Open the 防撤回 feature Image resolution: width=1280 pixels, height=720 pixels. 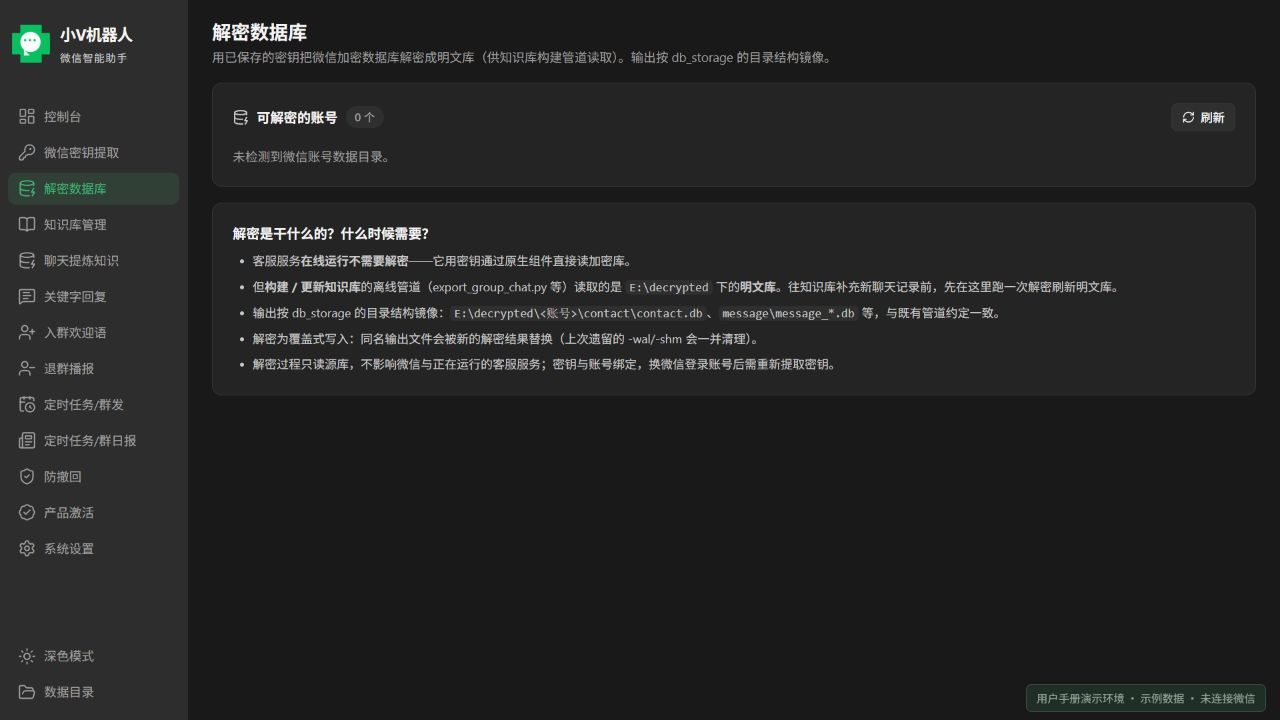pyautogui.click(x=94, y=477)
